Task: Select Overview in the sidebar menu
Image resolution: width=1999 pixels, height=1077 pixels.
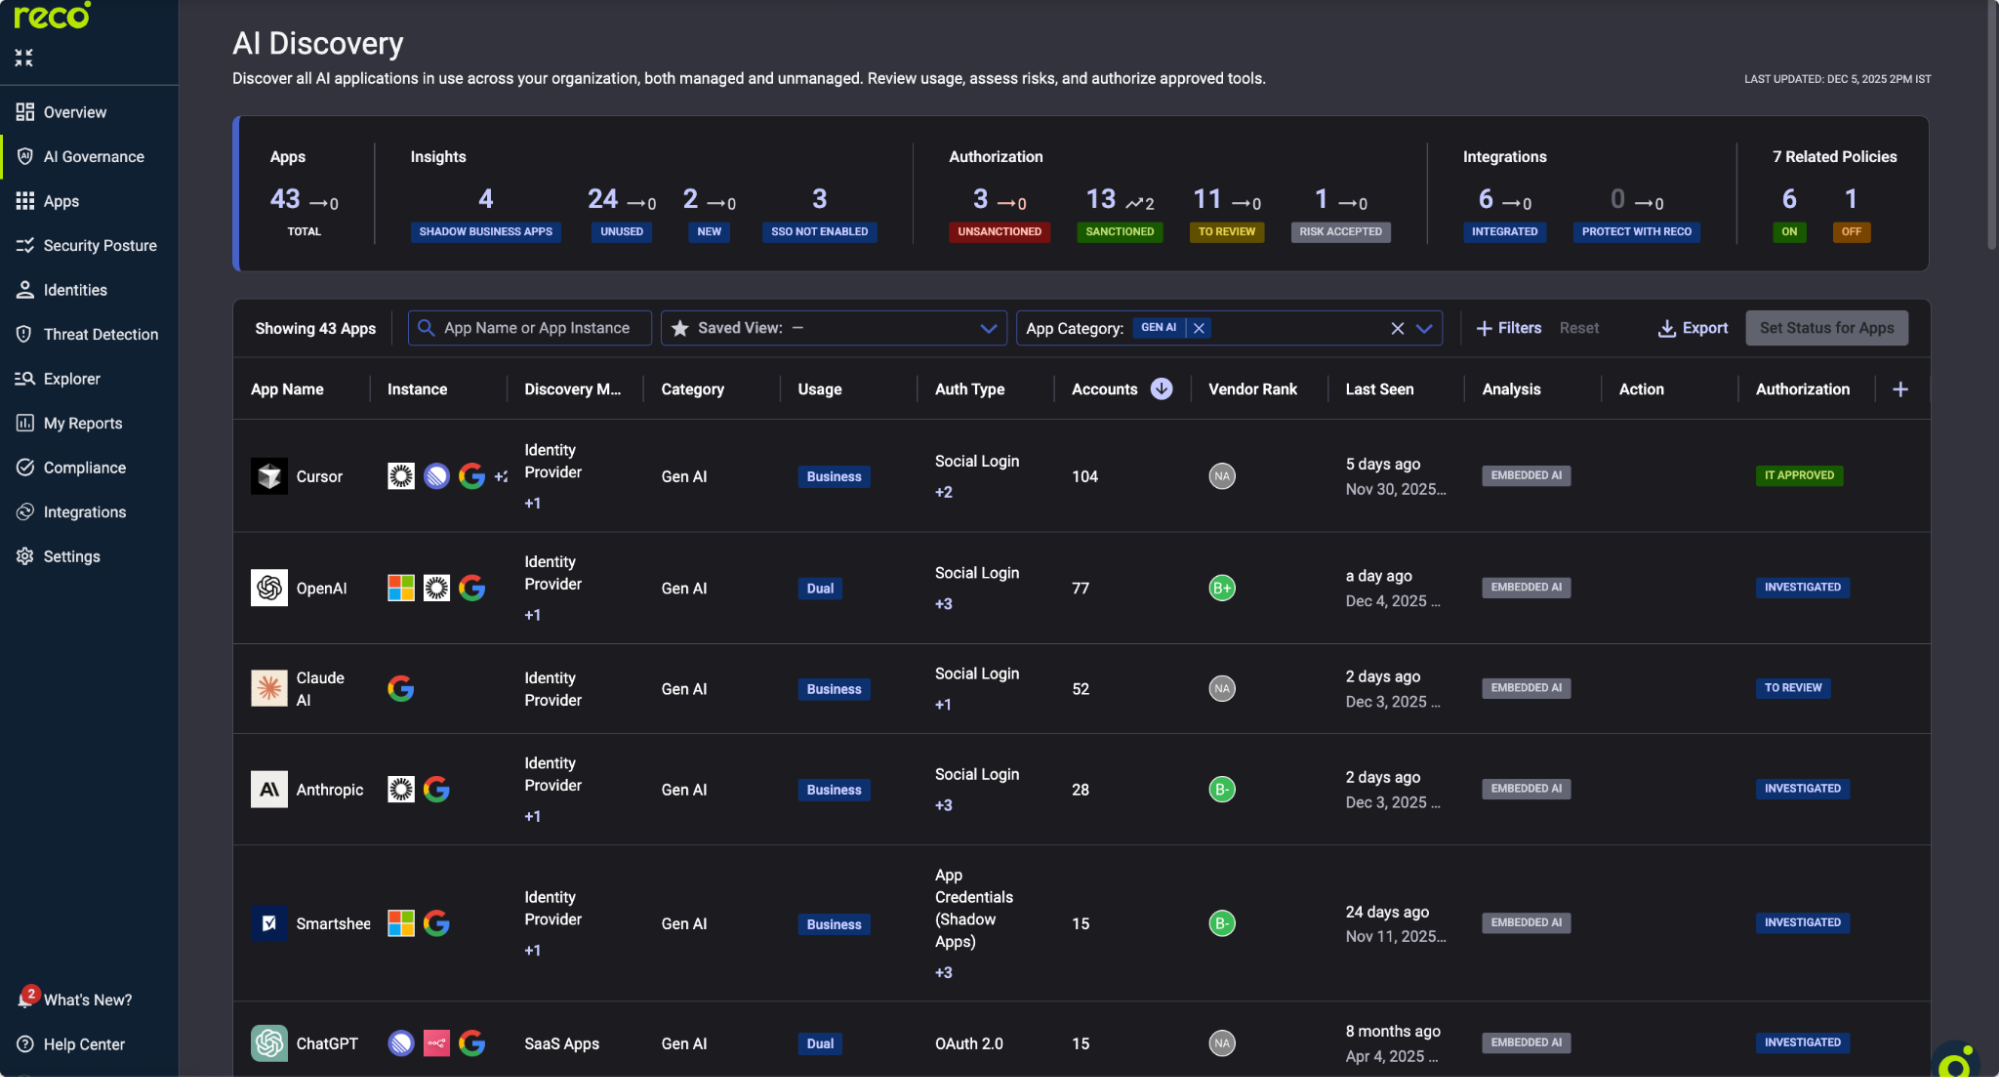Action: coord(77,111)
